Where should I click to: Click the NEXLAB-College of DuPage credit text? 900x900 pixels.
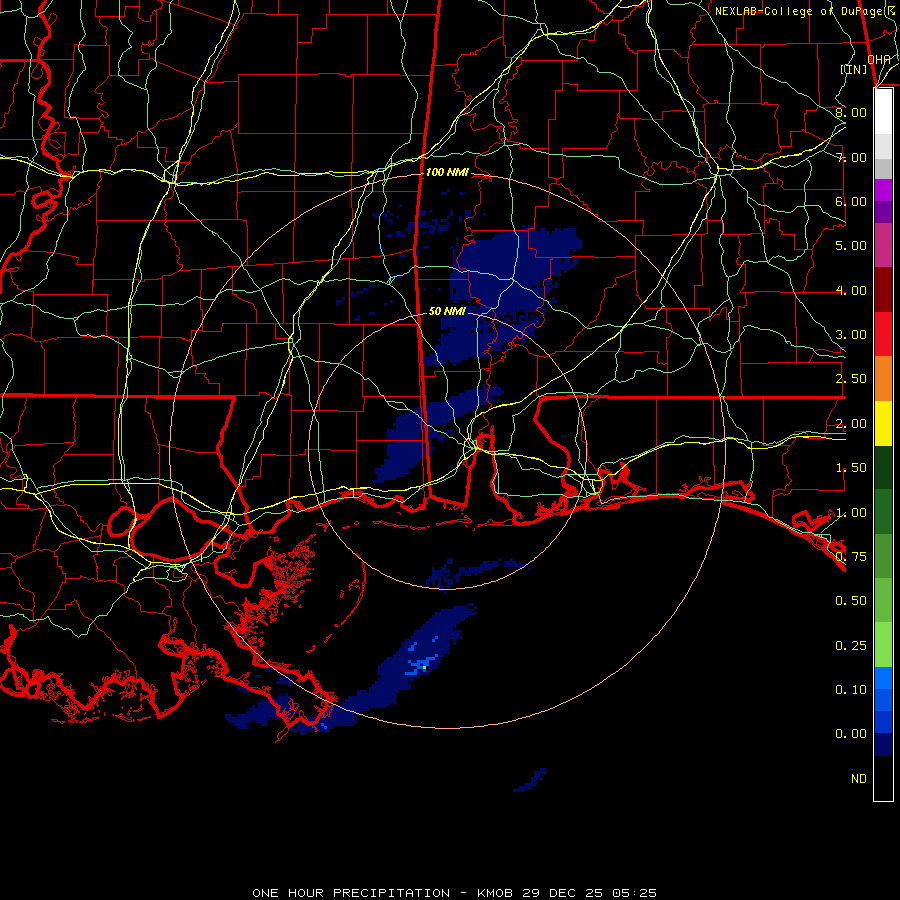807,11
